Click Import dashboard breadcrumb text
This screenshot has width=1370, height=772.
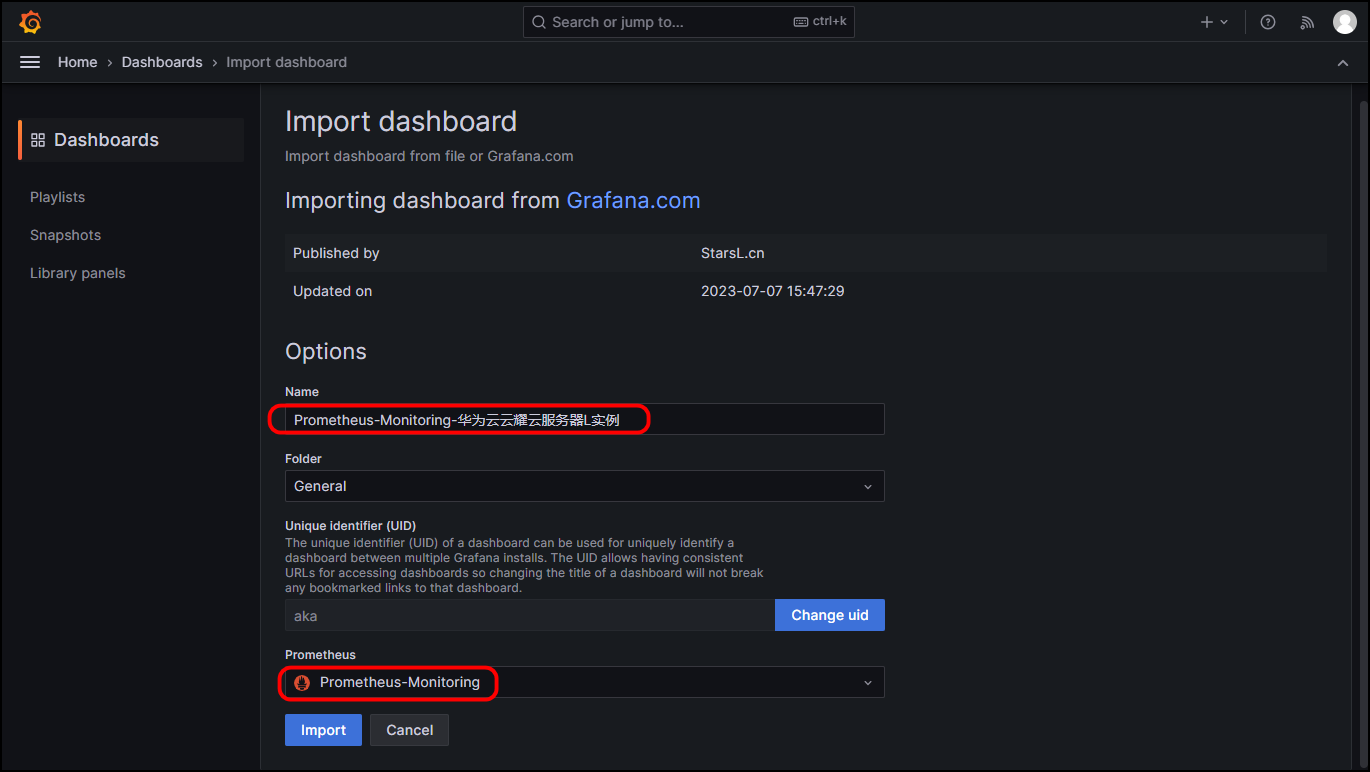click(287, 62)
